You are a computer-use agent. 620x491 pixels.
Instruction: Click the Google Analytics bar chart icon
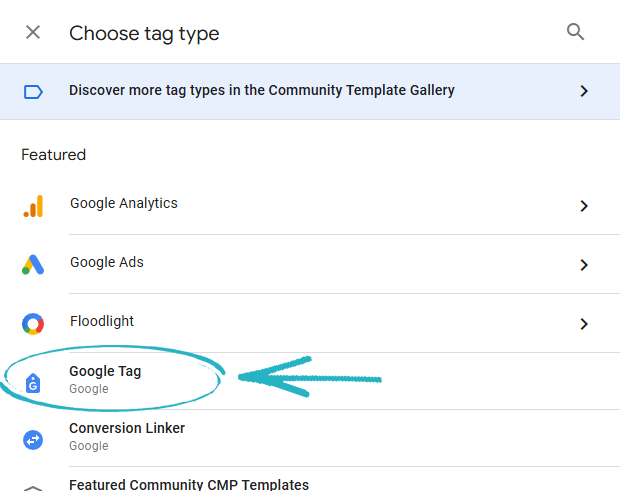(x=33, y=206)
